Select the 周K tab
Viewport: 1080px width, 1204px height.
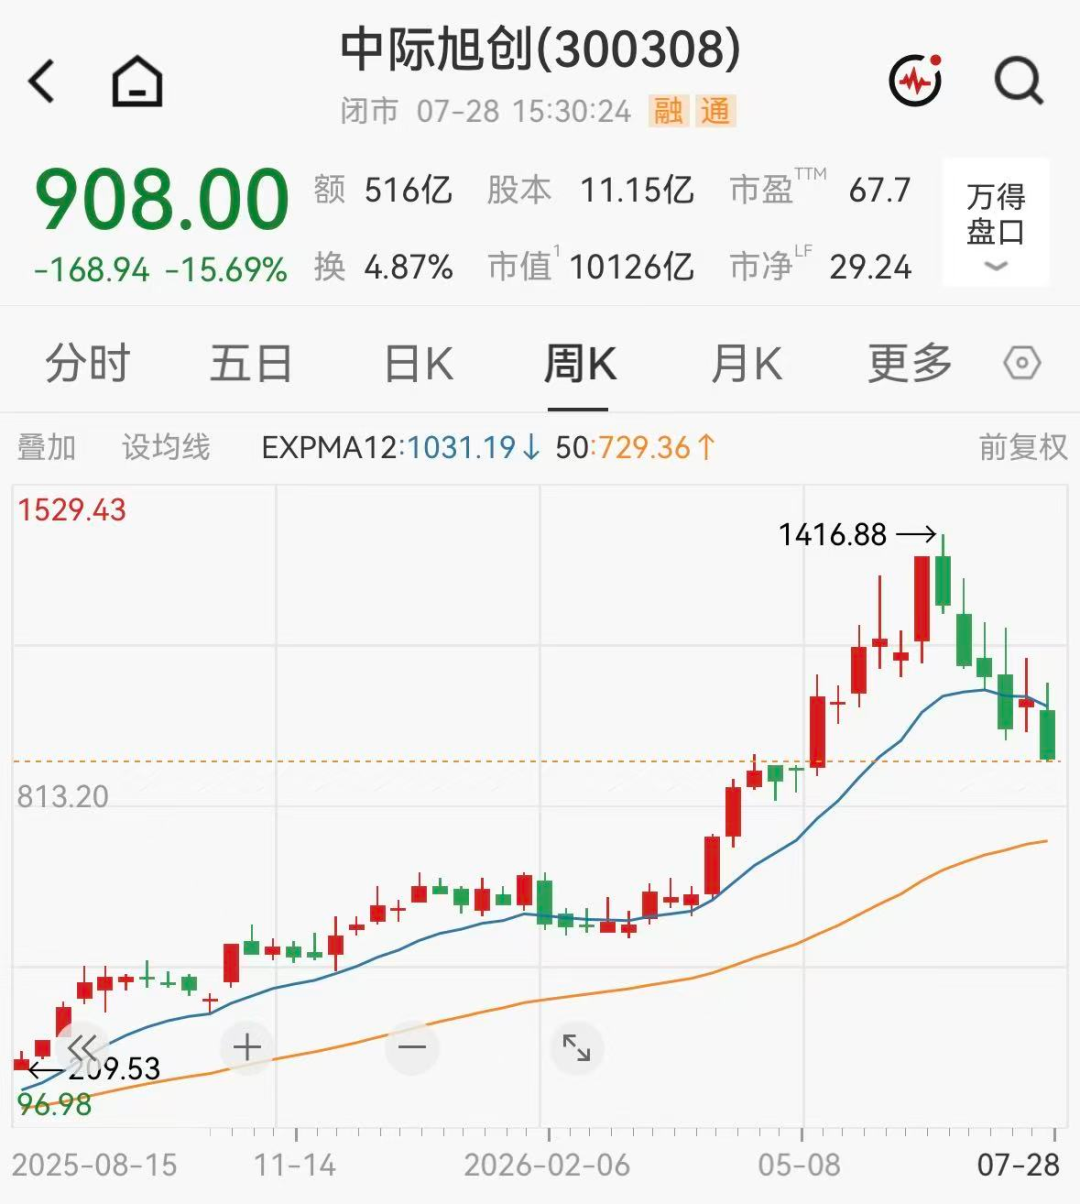point(579,363)
